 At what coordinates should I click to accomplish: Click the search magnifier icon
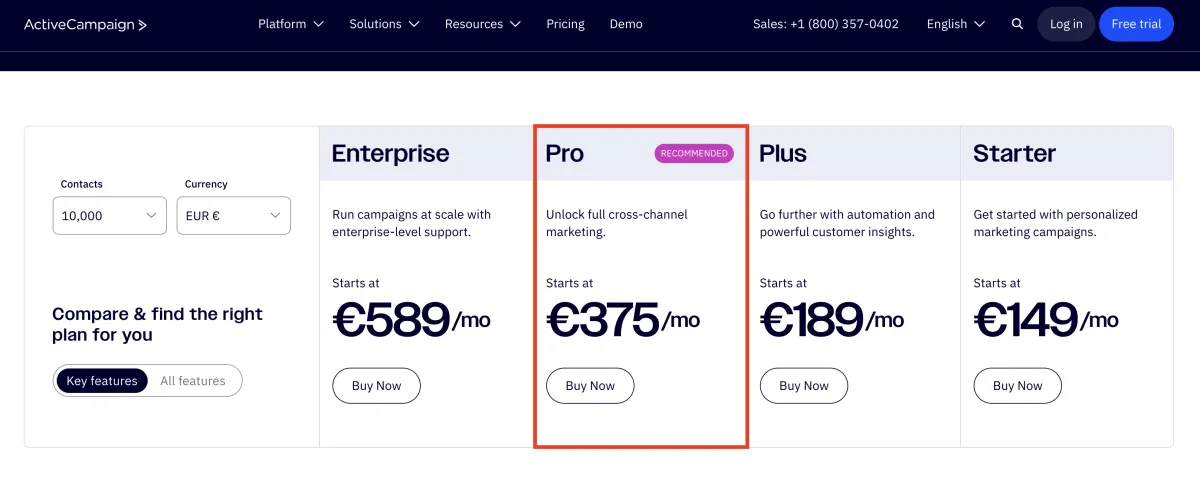tap(1017, 24)
